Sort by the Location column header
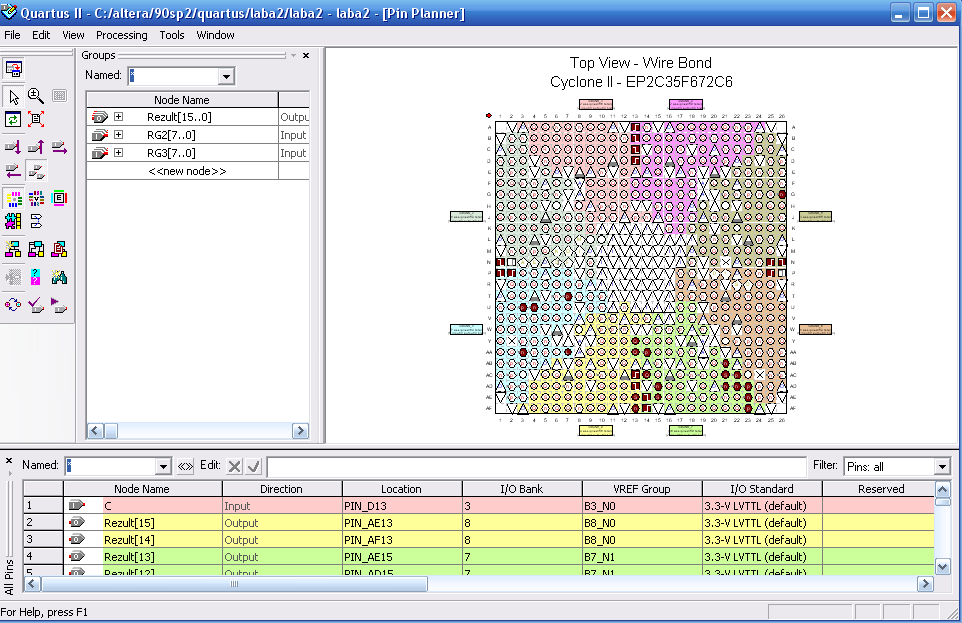Viewport: 962px width, 623px height. [401, 489]
